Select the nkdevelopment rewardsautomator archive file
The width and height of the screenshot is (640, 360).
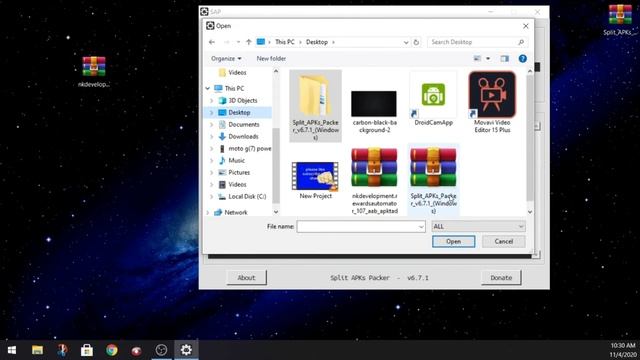(x=374, y=181)
